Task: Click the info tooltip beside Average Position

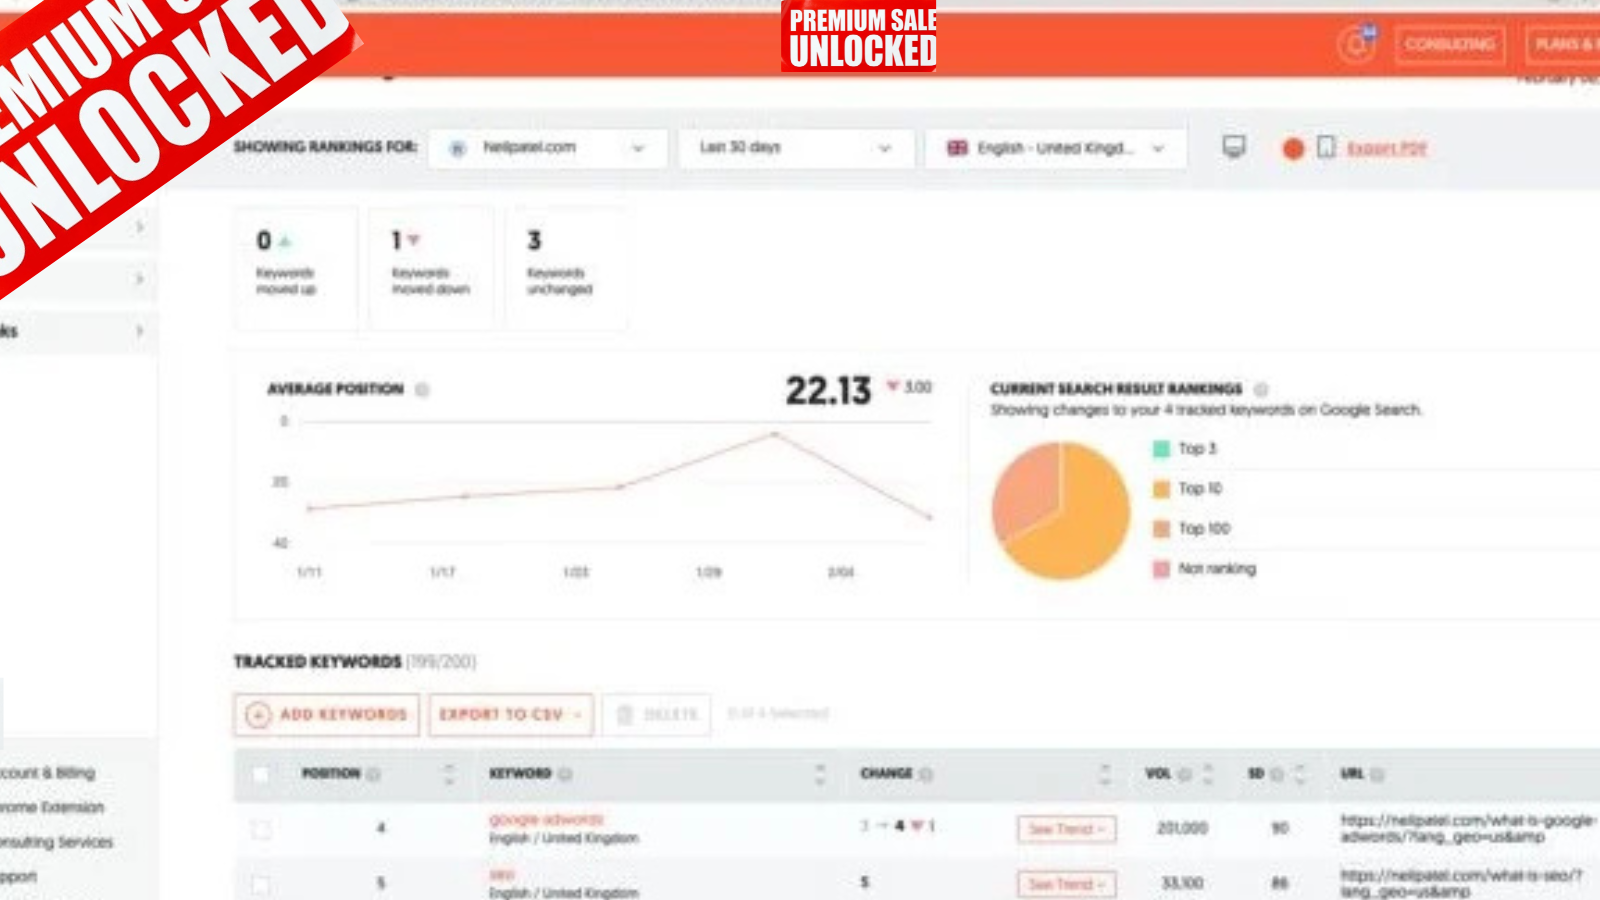Action: [424, 389]
